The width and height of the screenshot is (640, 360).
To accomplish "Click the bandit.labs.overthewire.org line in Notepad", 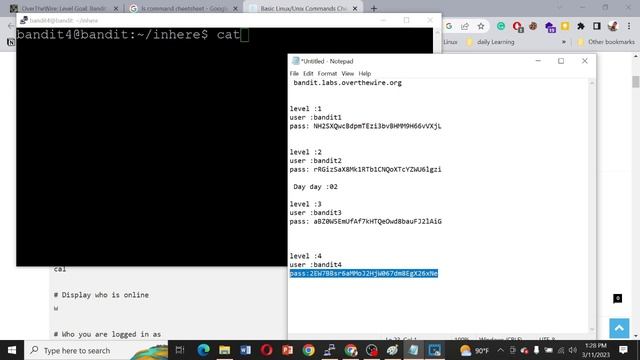I will 347,83.
